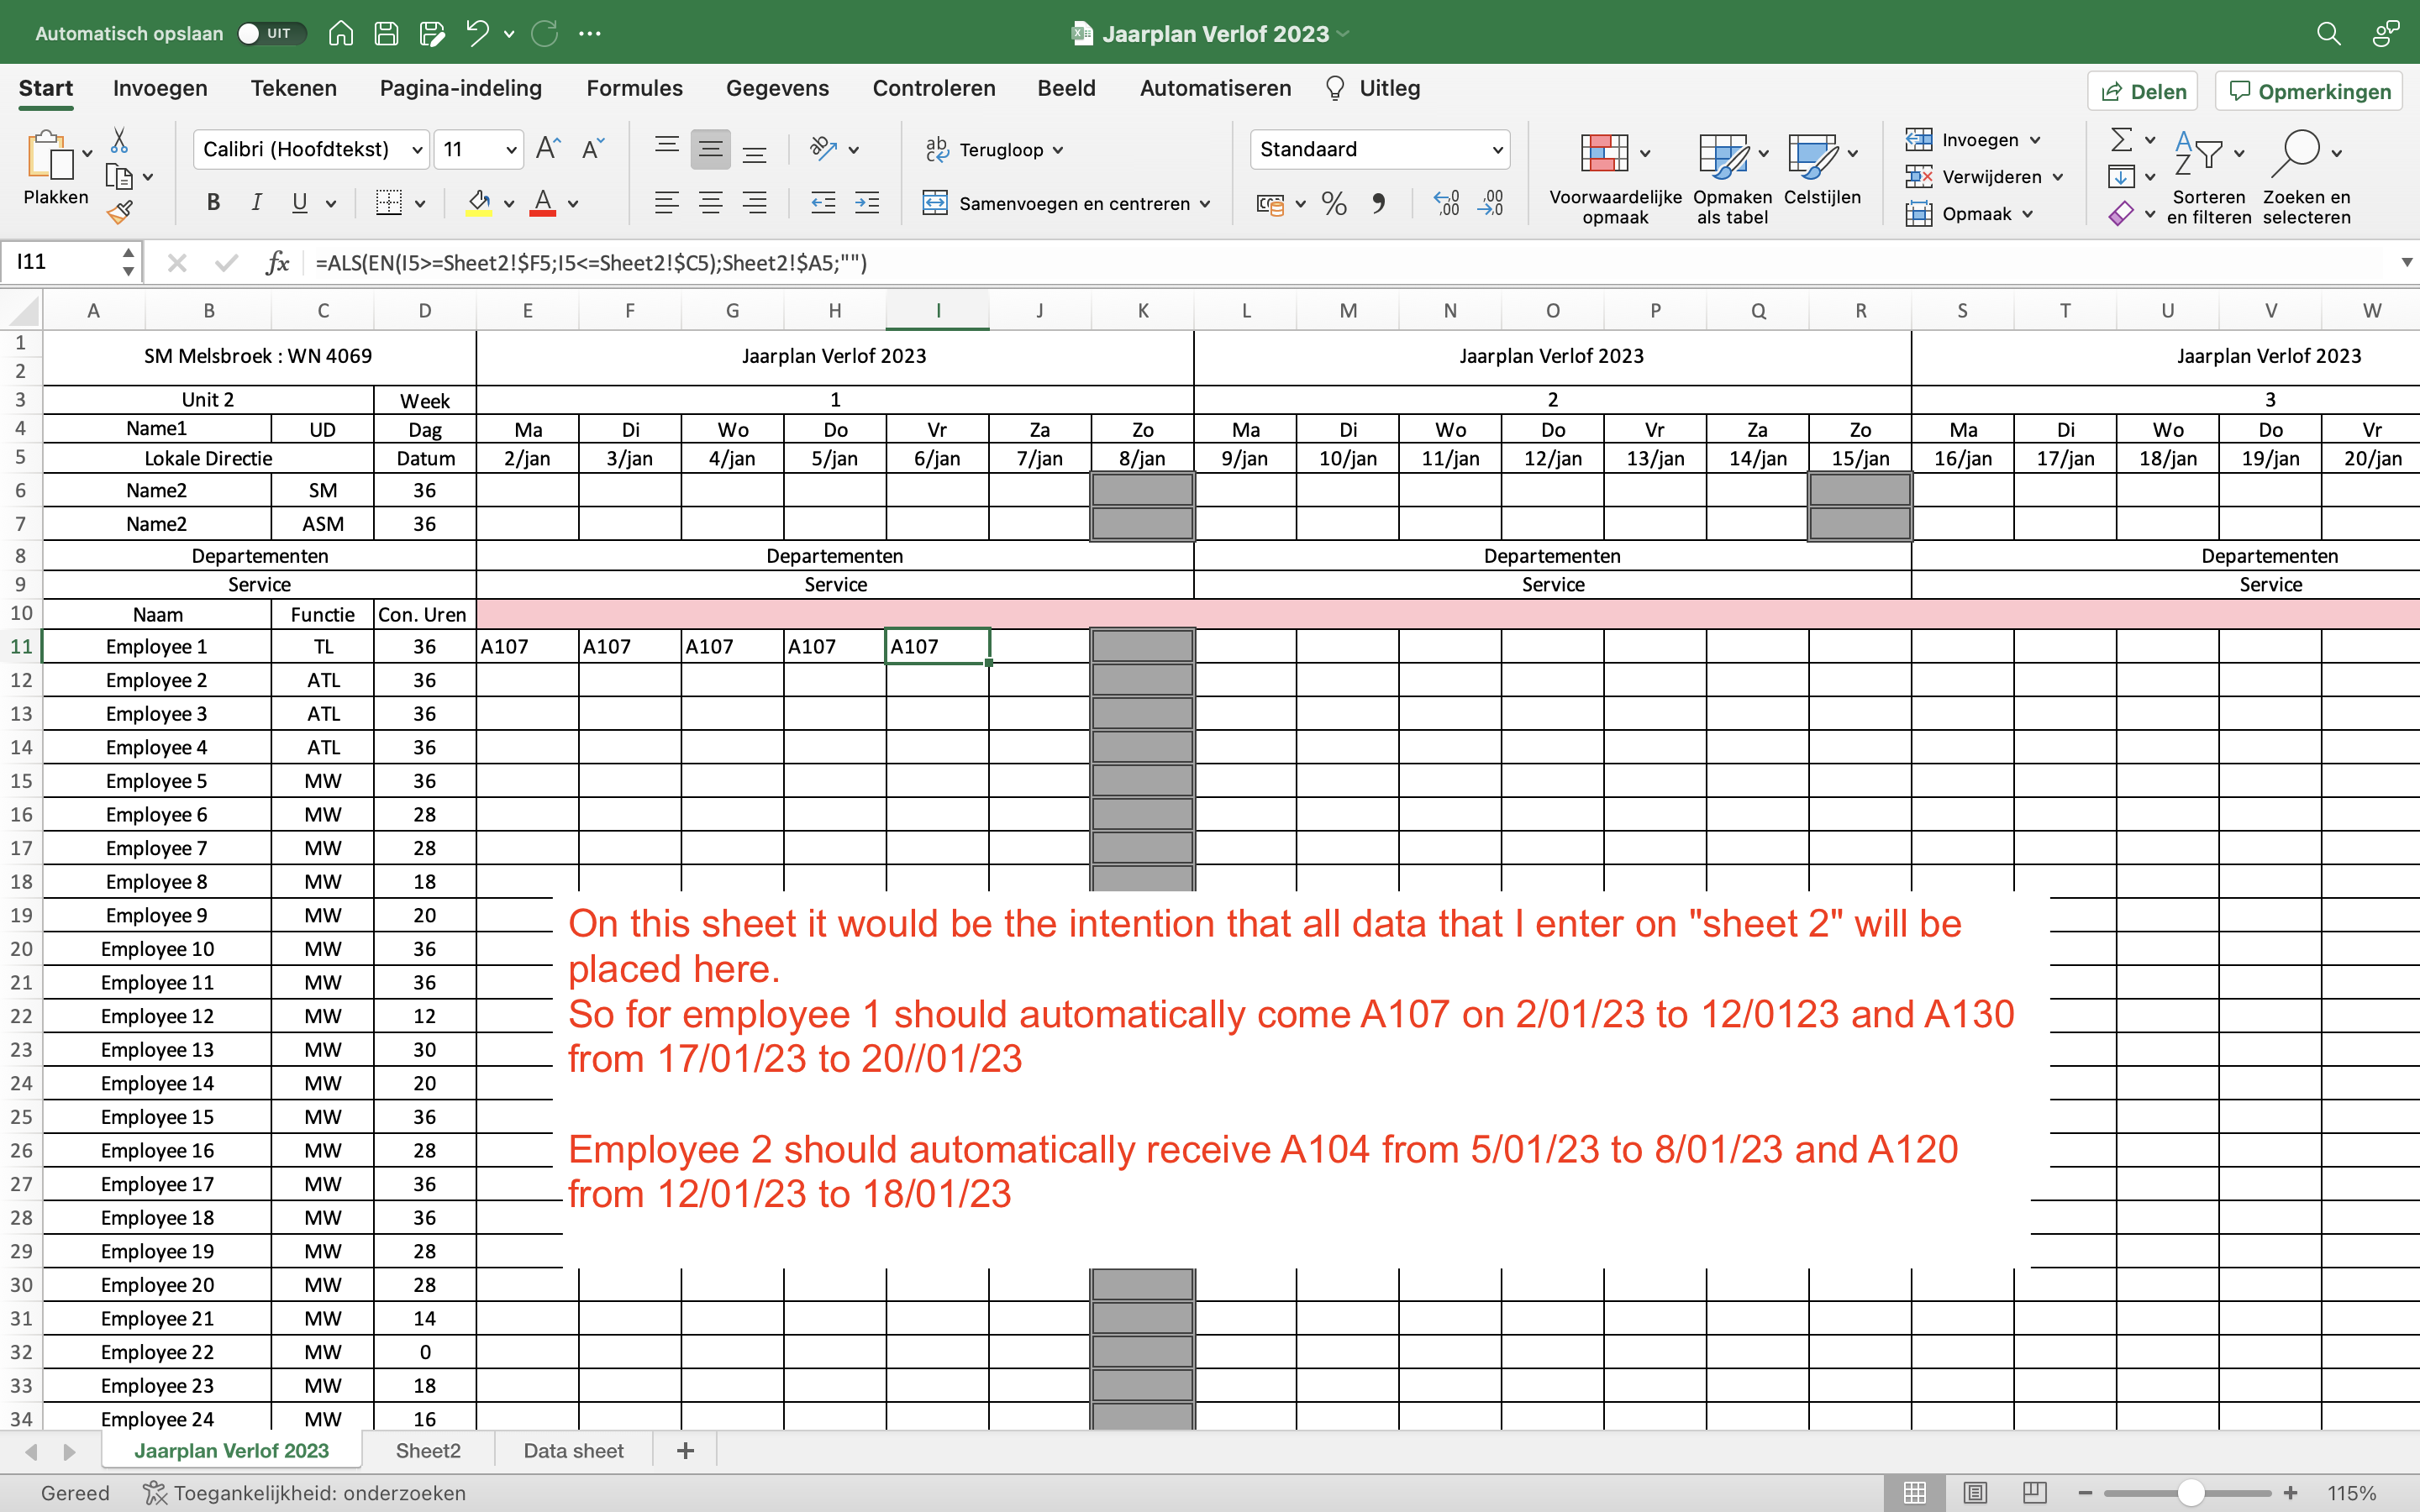
Task: Click the Increase font size icon
Action: pos(548,149)
